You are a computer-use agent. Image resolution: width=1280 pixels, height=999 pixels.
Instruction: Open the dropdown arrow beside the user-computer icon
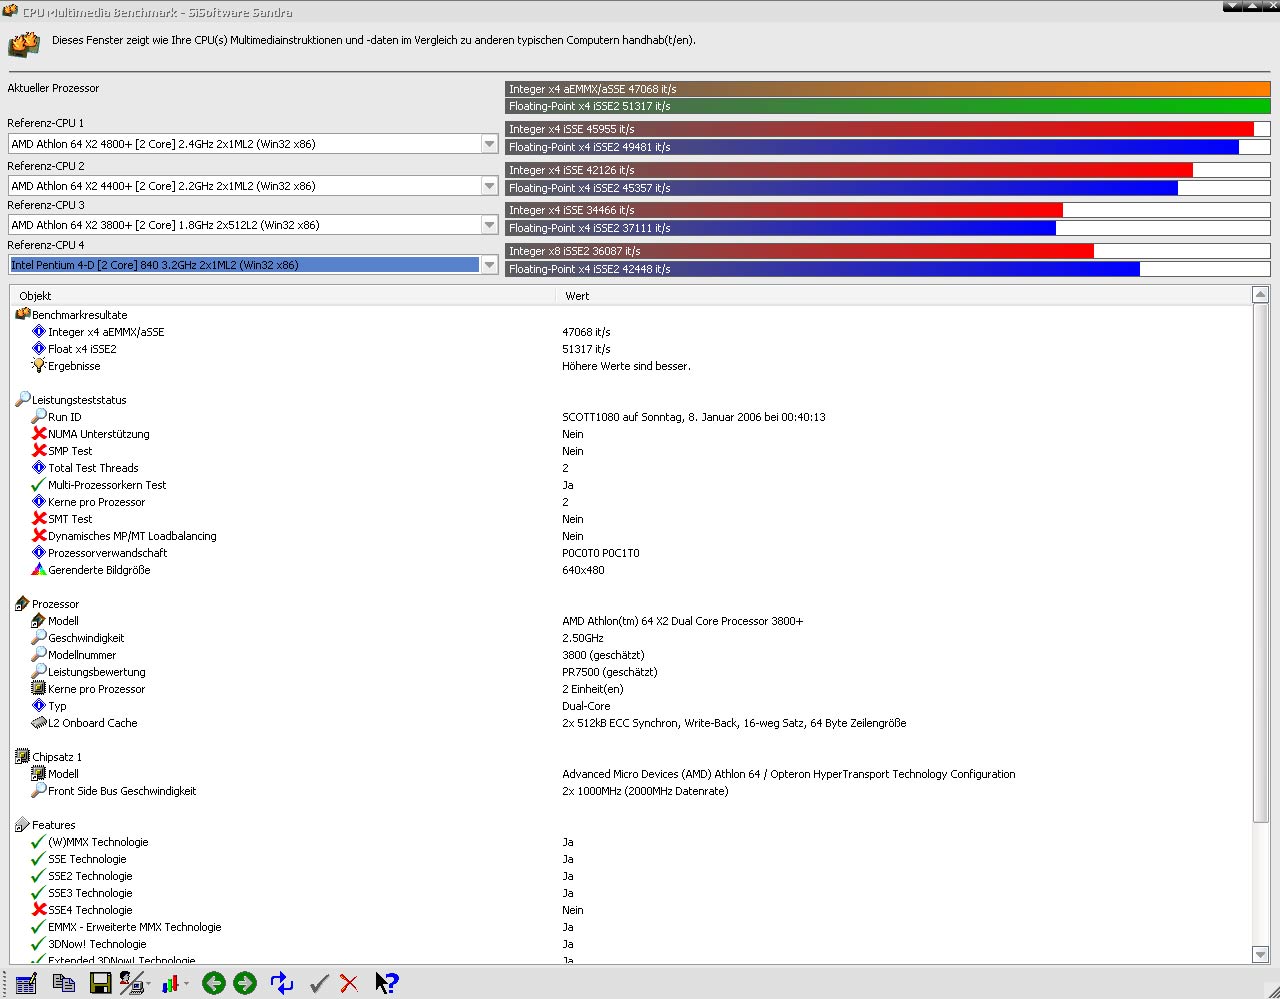coord(149,984)
